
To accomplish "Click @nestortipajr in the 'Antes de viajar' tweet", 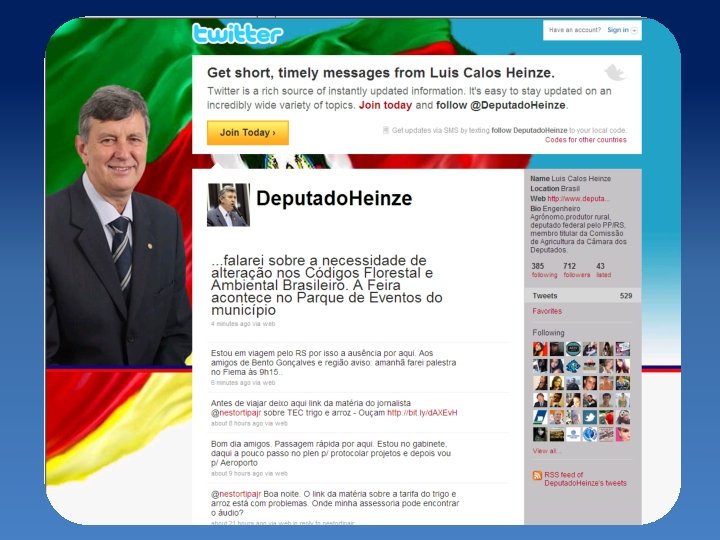I will coord(236,413).
